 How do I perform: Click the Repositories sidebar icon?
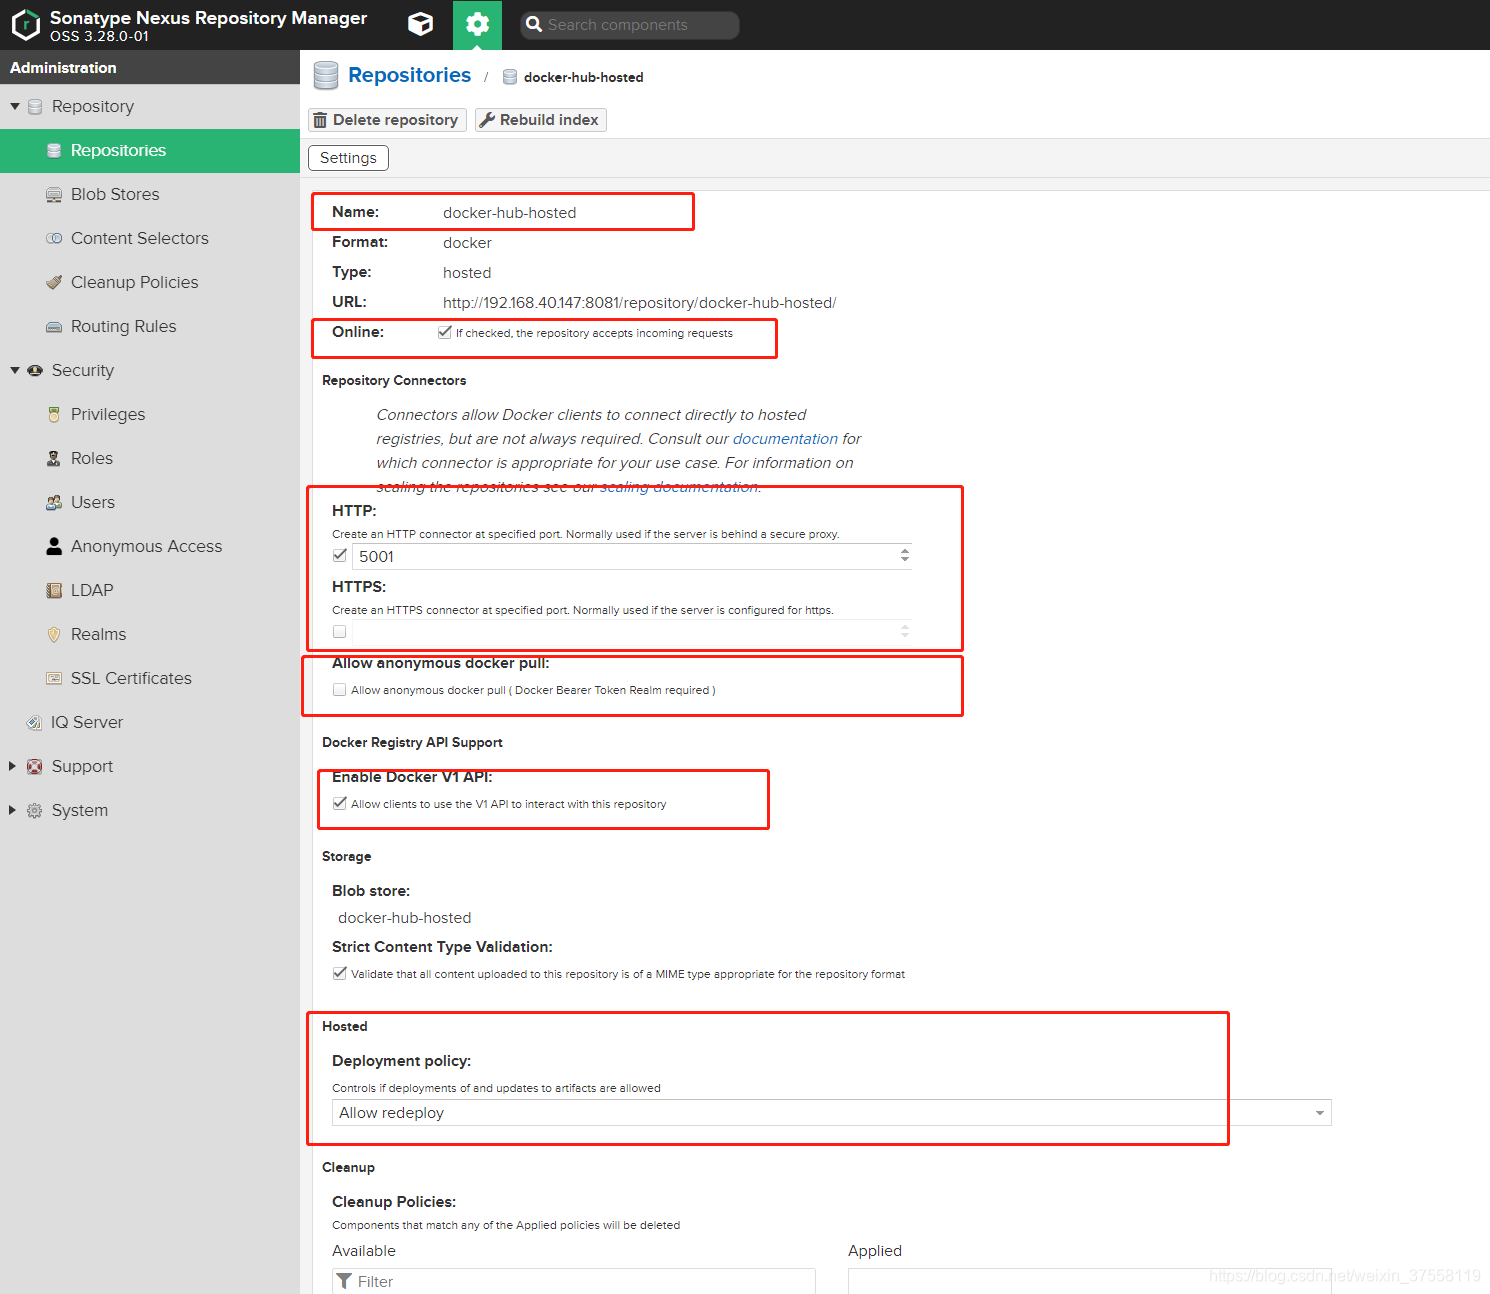(54, 150)
